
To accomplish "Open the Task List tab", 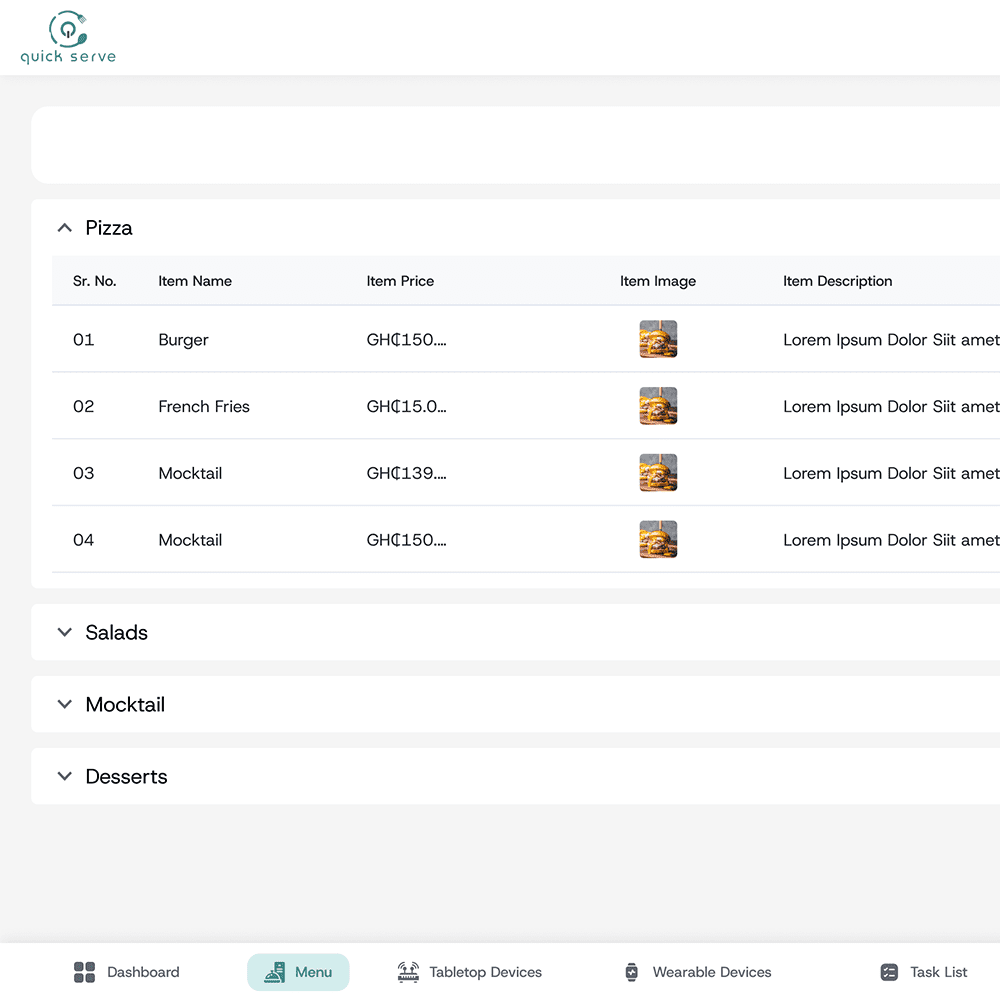I will tap(938, 972).
